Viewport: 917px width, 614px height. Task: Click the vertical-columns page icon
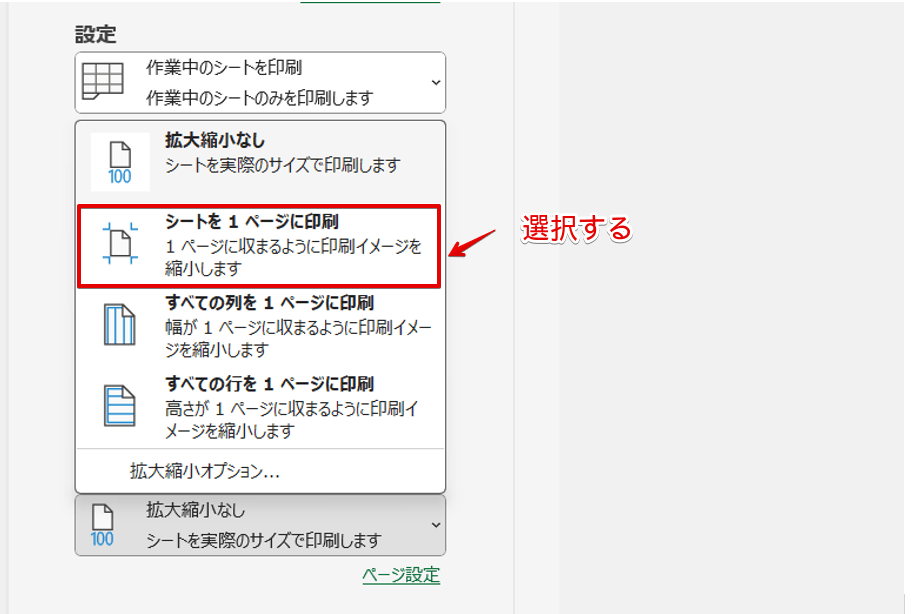click(119, 325)
